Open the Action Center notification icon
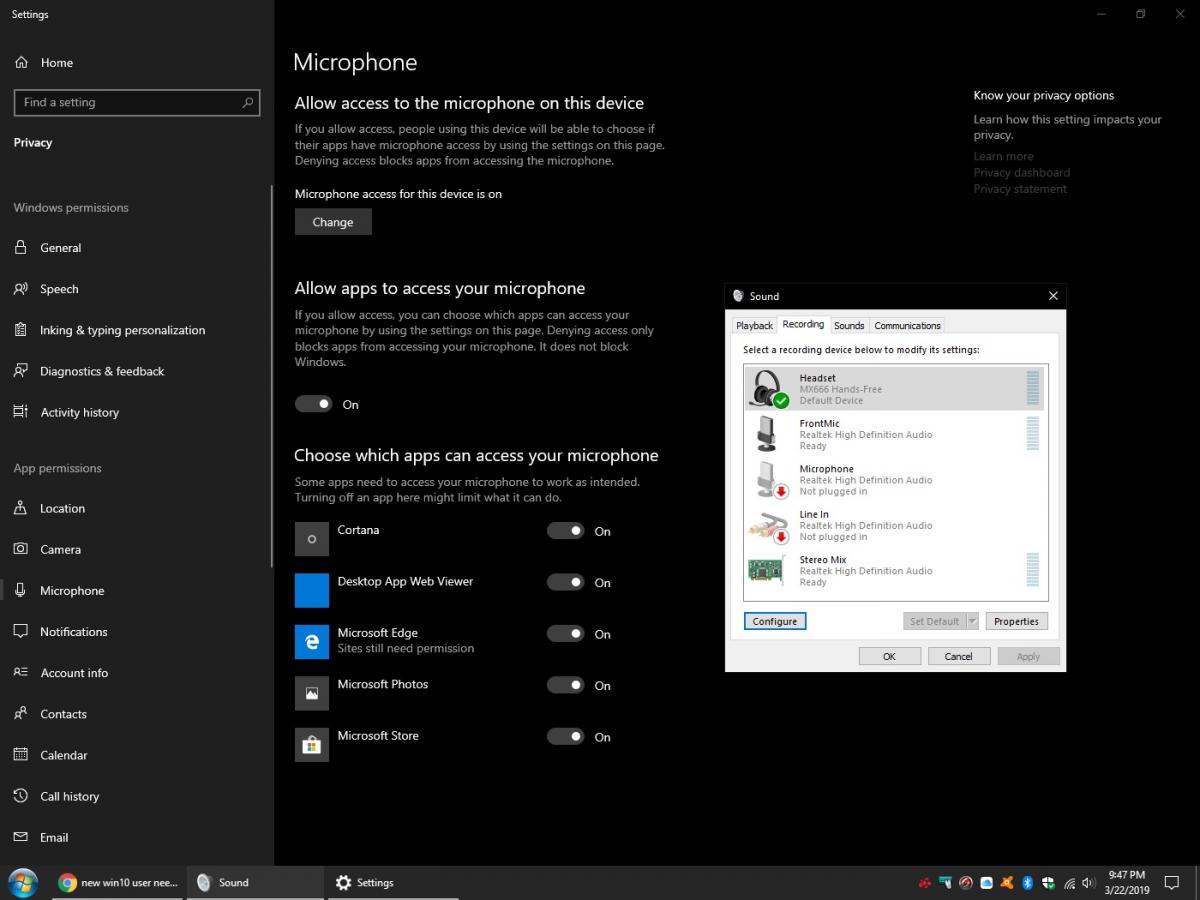Viewport: 1200px width, 900px height. click(x=1172, y=883)
